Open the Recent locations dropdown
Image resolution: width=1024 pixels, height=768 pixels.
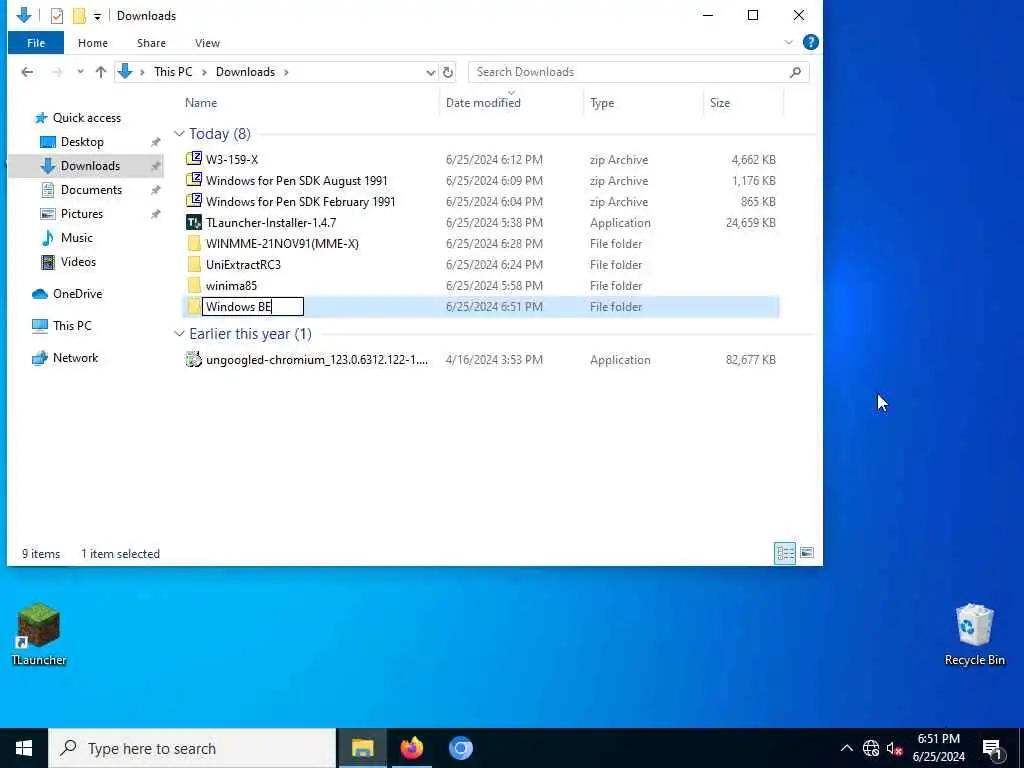[80, 72]
